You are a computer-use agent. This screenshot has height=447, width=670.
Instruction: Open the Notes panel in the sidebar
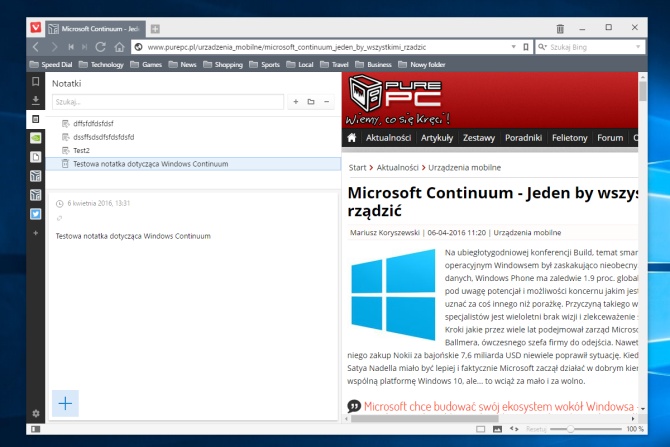pyautogui.click(x=35, y=119)
